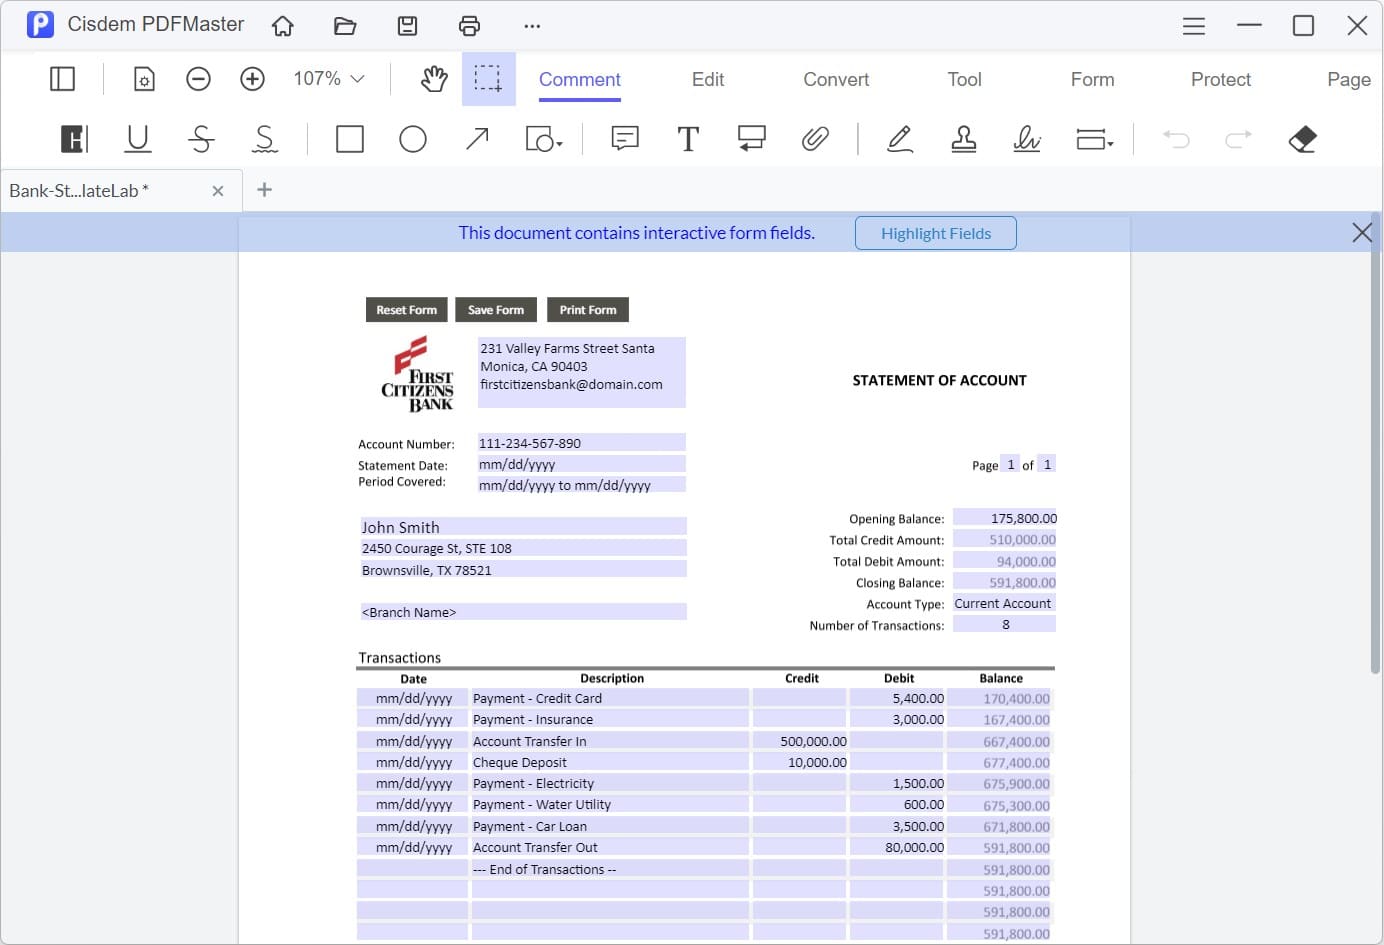The image size is (1384, 945).
Task: Enable Highlight Fields for form fields
Action: coord(935,233)
